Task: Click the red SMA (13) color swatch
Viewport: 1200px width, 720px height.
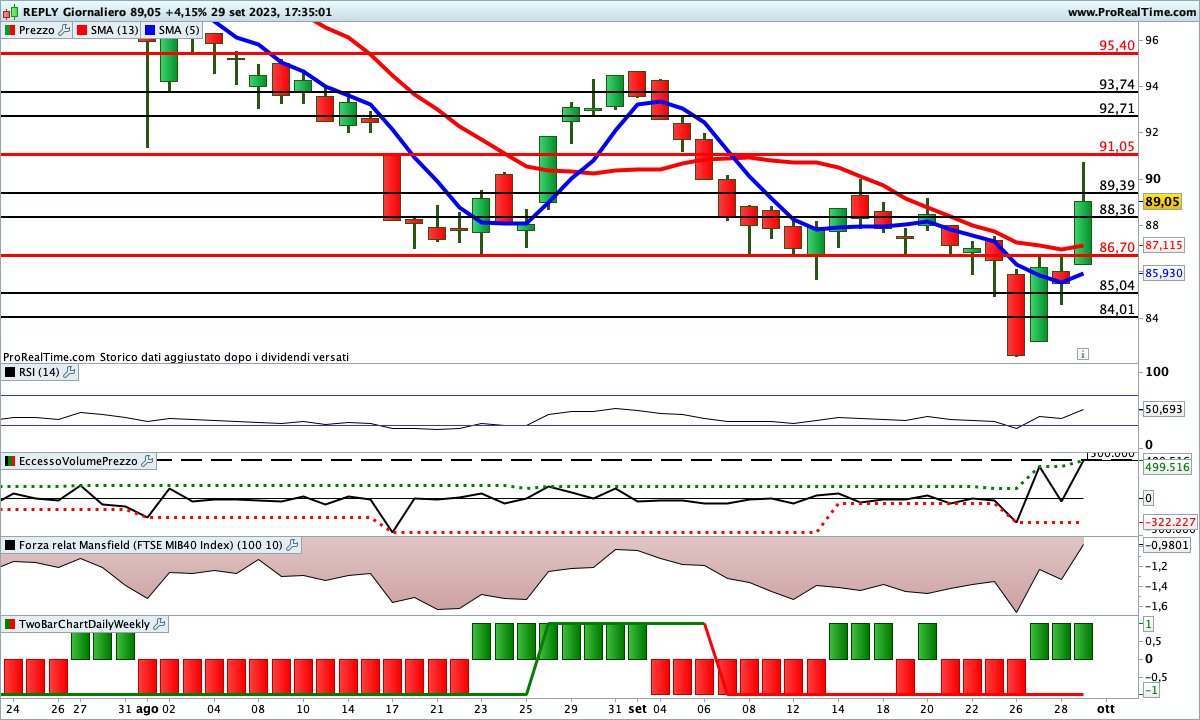Action: pos(82,30)
